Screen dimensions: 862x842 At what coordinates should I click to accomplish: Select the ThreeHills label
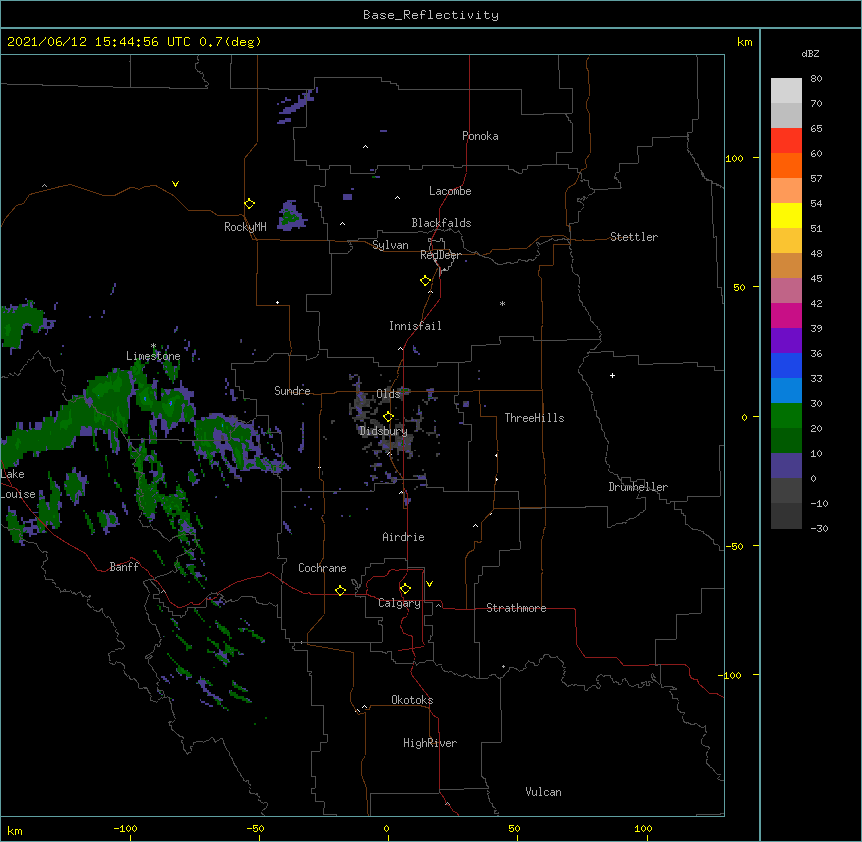[x=534, y=418]
